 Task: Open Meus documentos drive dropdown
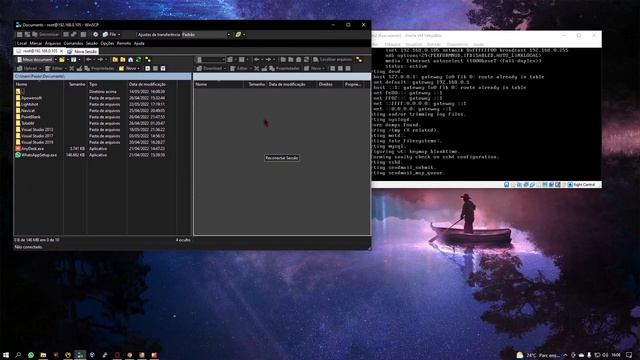(36, 60)
